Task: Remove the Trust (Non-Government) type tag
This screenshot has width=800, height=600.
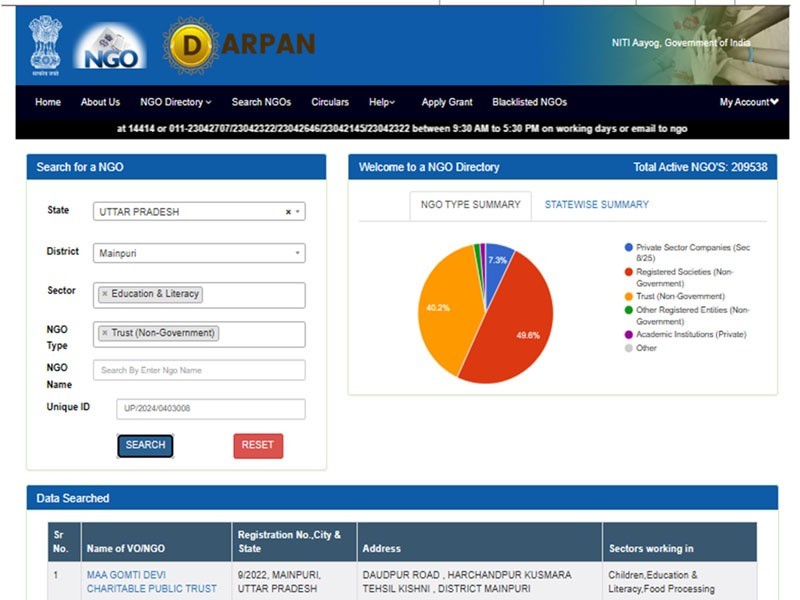Action: click(105, 333)
